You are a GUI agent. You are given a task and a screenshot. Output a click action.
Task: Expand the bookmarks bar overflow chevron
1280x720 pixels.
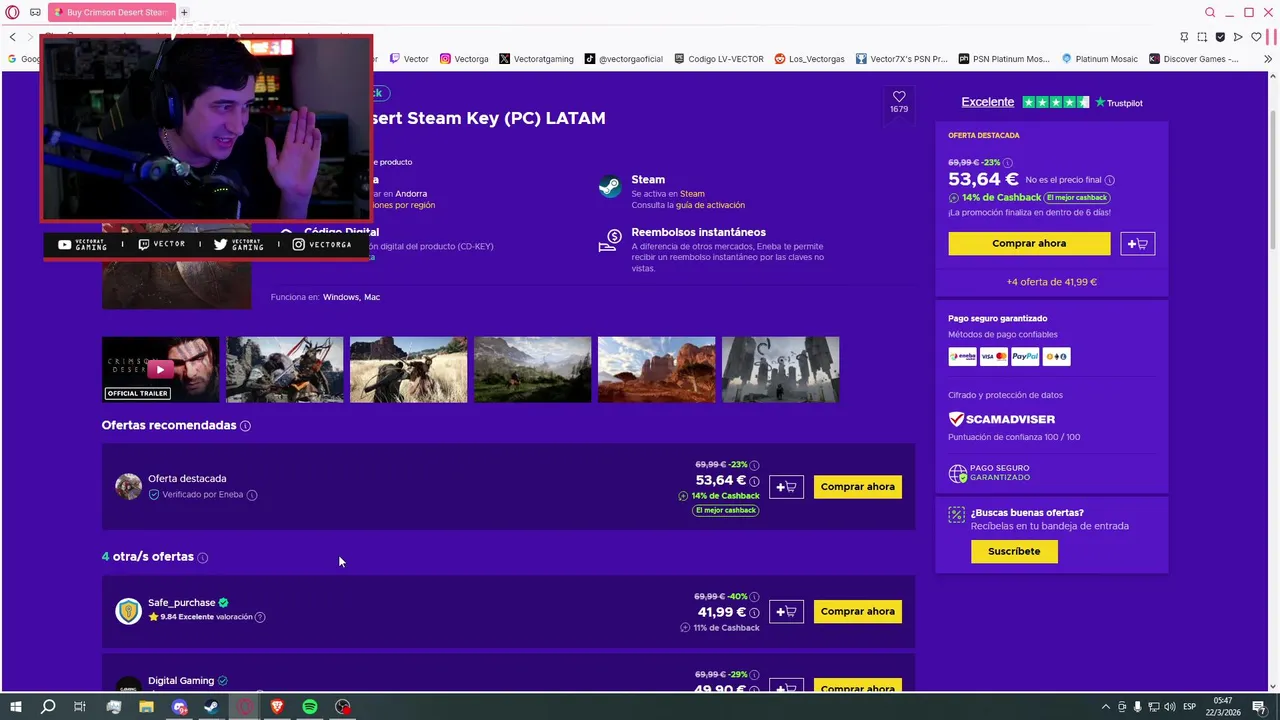(x=1269, y=59)
